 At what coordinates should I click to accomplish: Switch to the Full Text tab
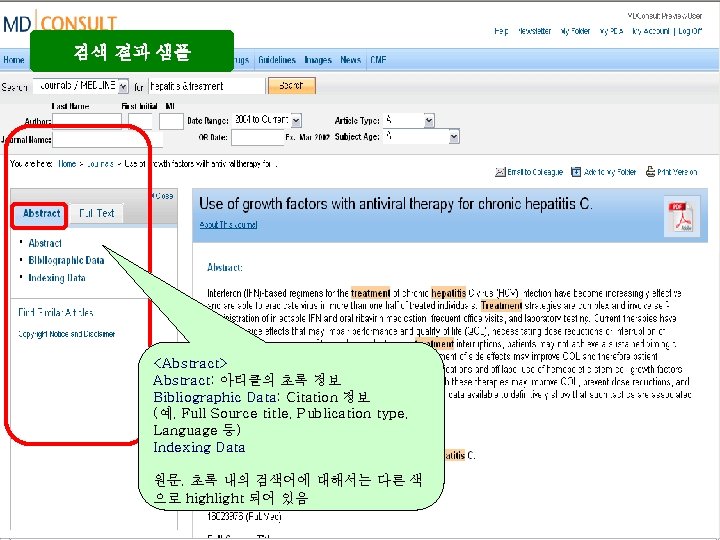[x=96, y=214]
